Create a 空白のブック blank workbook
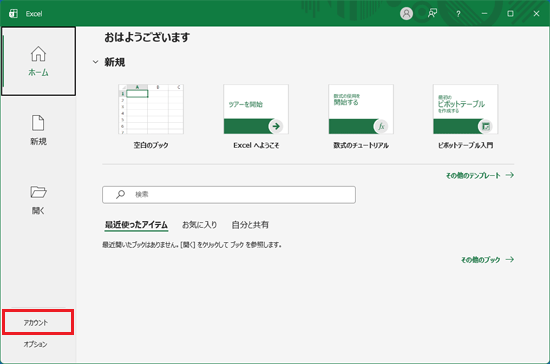The width and height of the screenshot is (550, 364). 151,109
